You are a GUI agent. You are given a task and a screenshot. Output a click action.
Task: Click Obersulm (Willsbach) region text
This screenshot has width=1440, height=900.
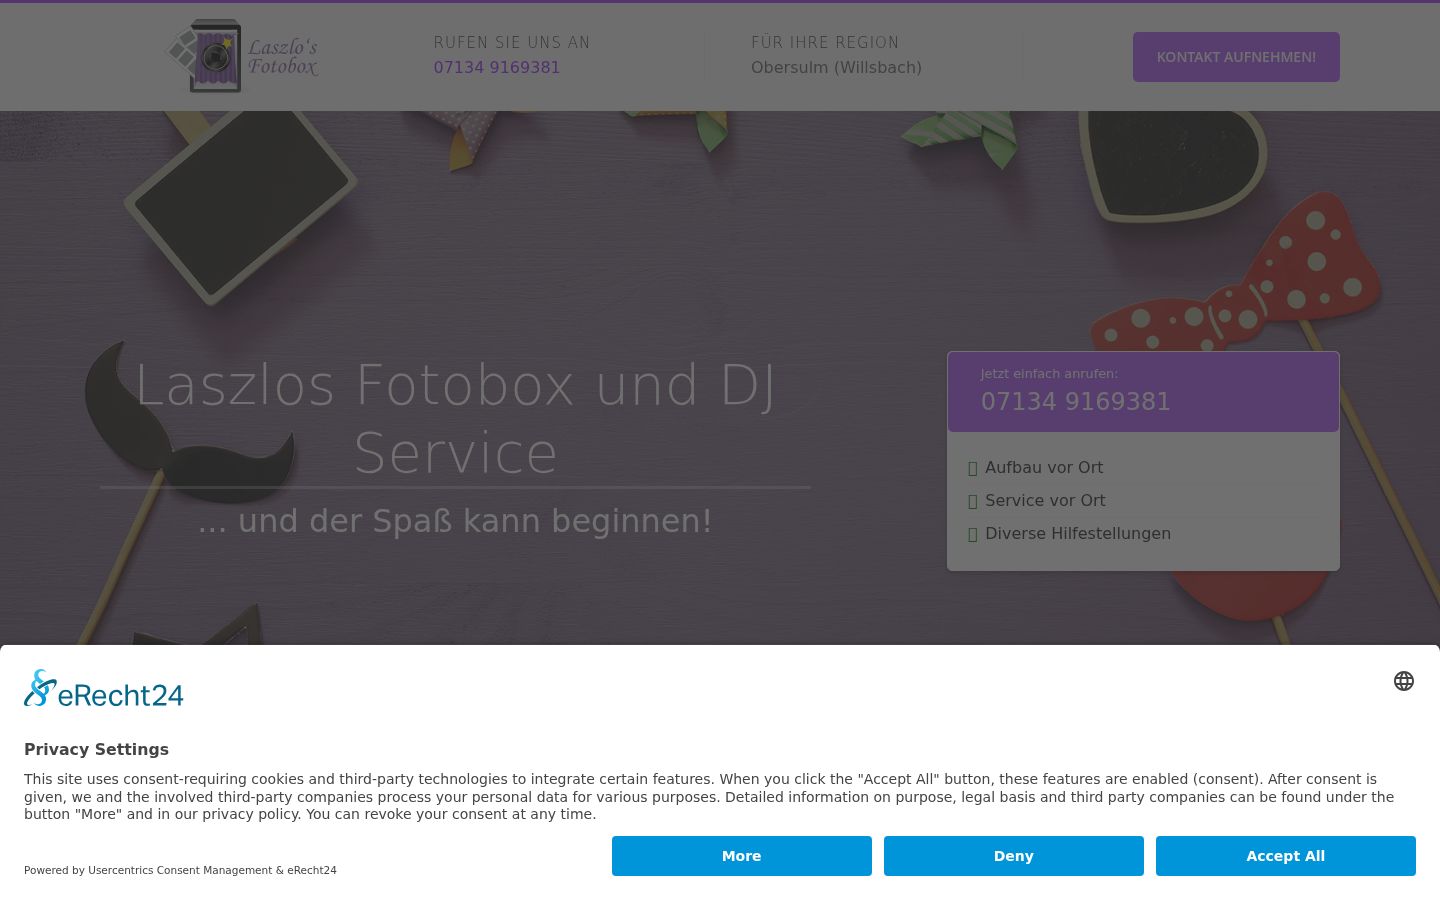(x=836, y=67)
